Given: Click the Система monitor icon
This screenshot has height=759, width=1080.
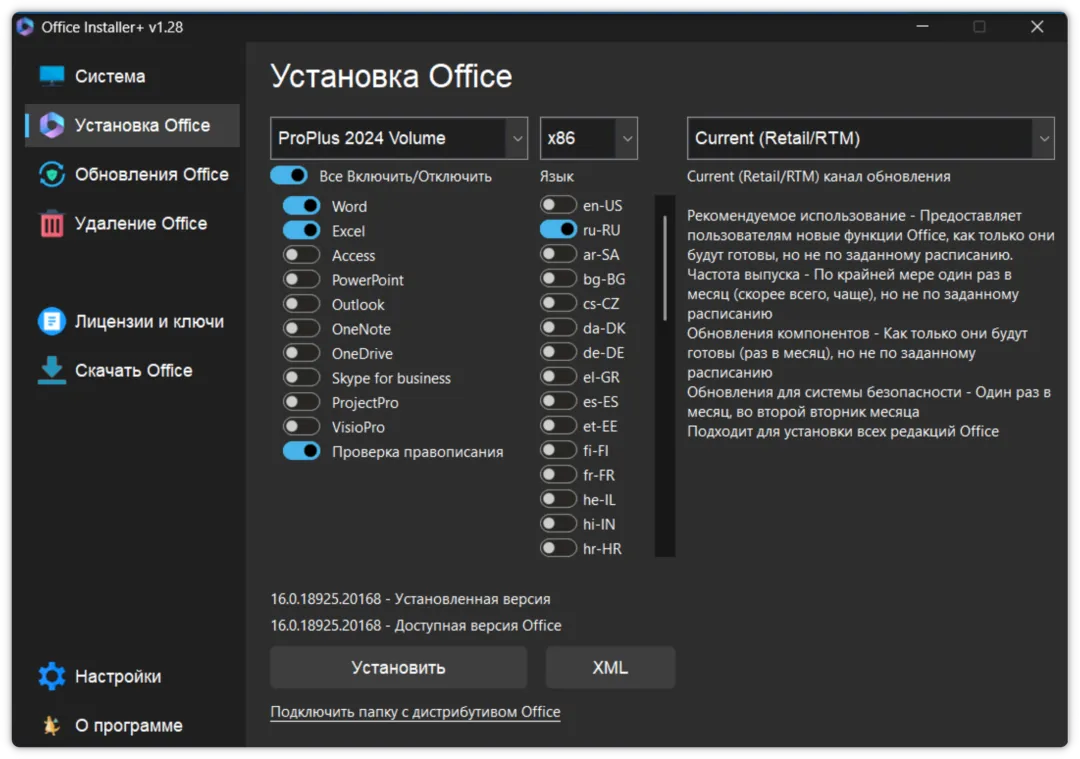Looking at the screenshot, I should point(52,76).
